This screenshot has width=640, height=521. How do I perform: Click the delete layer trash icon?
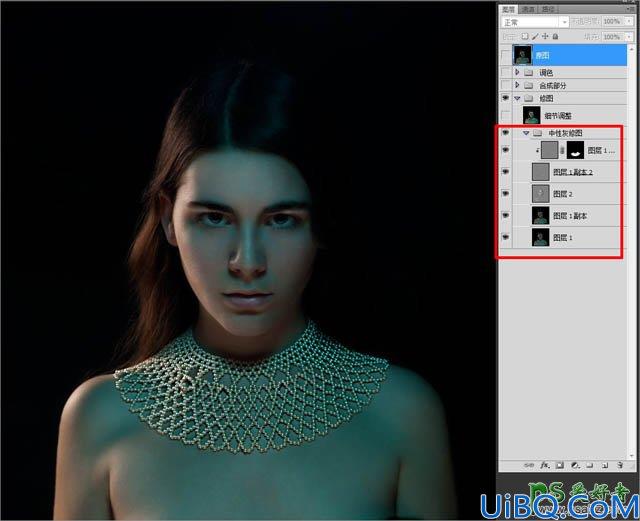point(620,465)
